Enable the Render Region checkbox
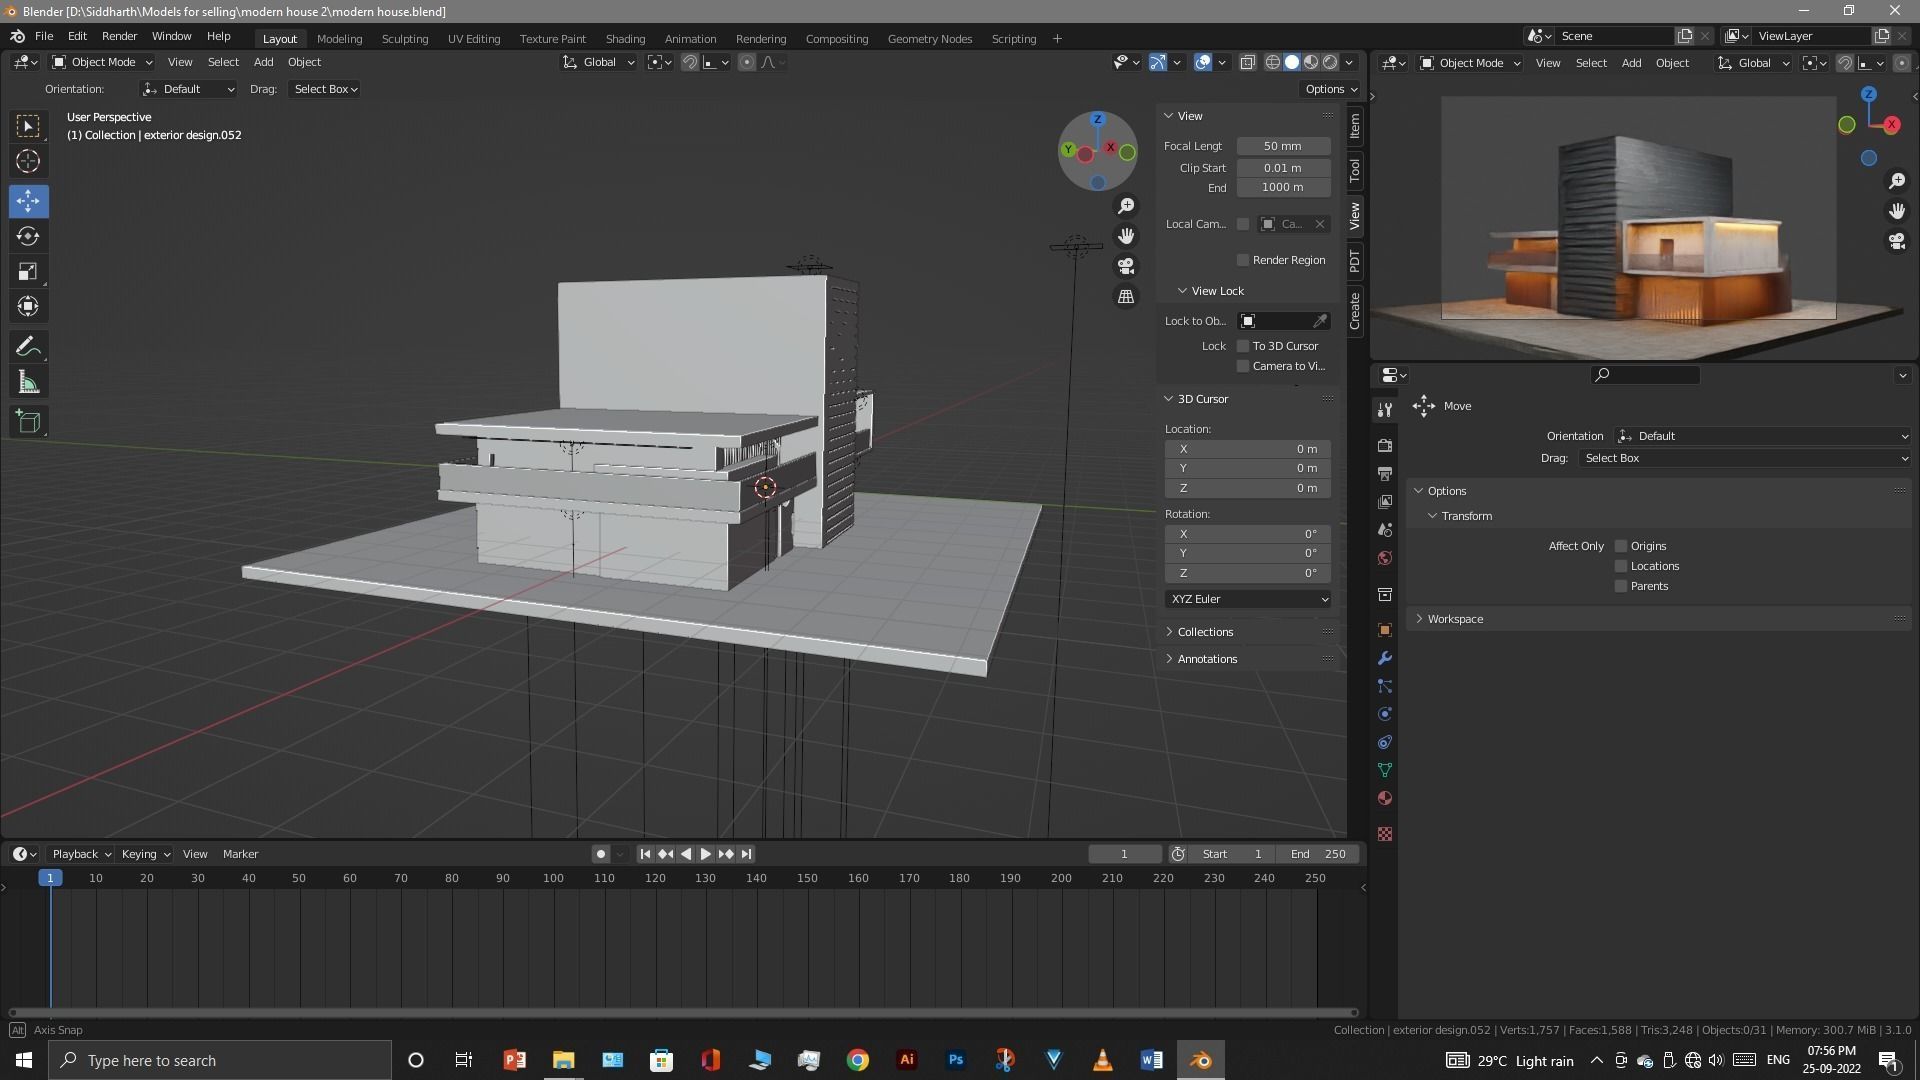The width and height of the screenshot is (1920, 1080). (x=1243, y=260)
